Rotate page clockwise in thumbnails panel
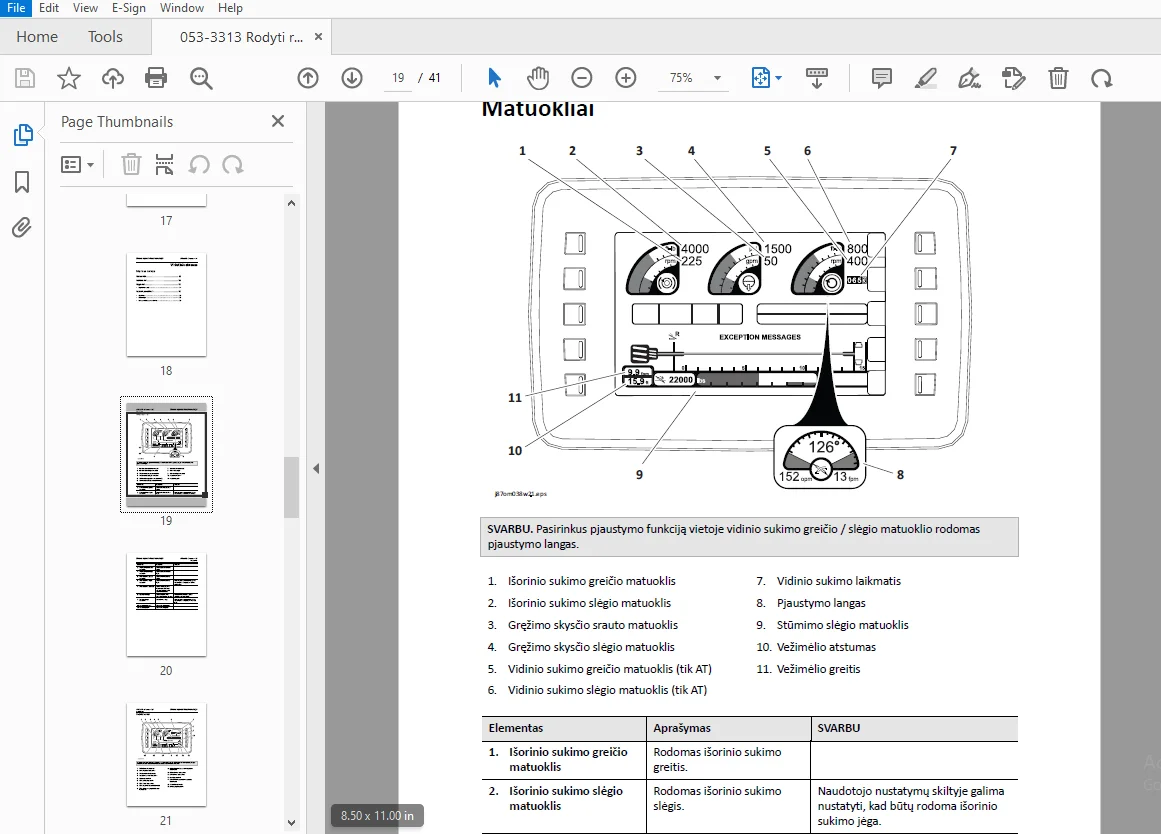 (232, 164)
